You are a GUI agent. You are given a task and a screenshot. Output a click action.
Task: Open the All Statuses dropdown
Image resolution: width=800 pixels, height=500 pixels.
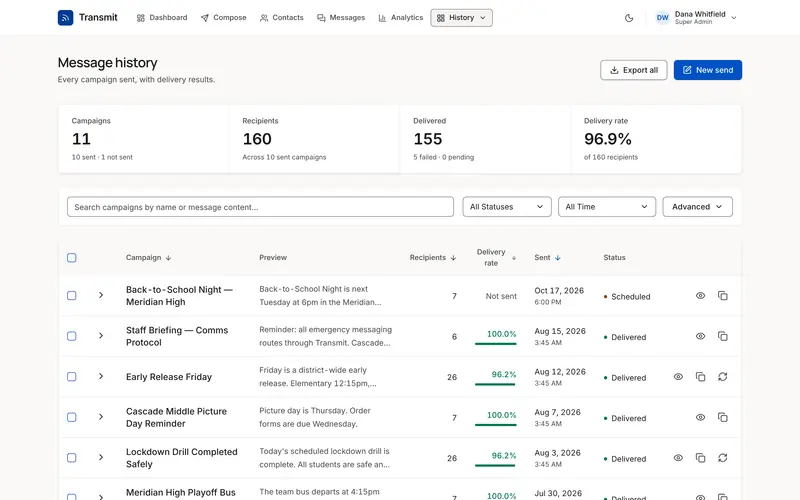click(x=507, y=207)
